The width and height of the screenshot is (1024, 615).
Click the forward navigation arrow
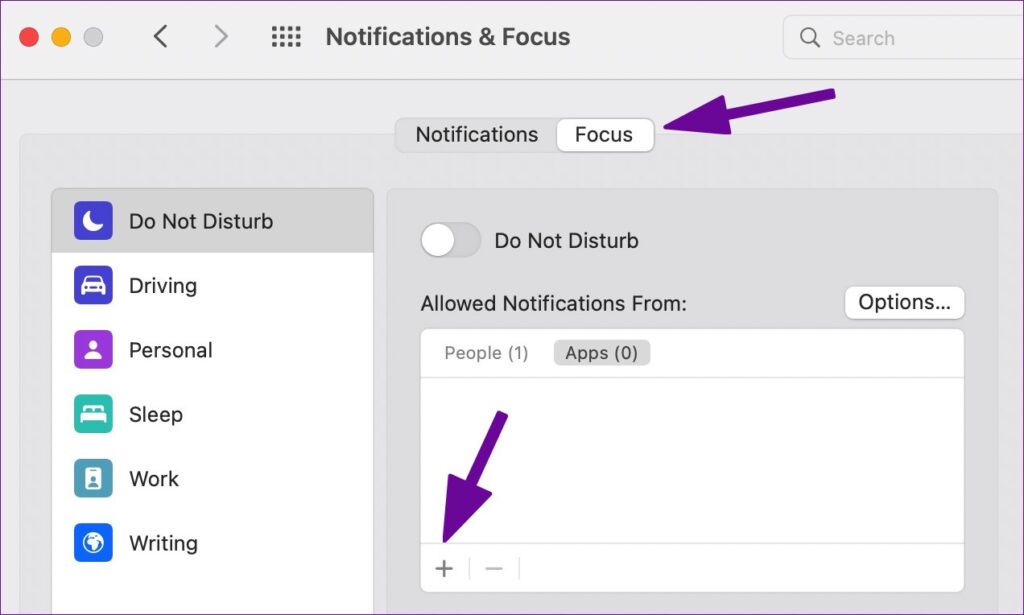[x=221, y=37]
